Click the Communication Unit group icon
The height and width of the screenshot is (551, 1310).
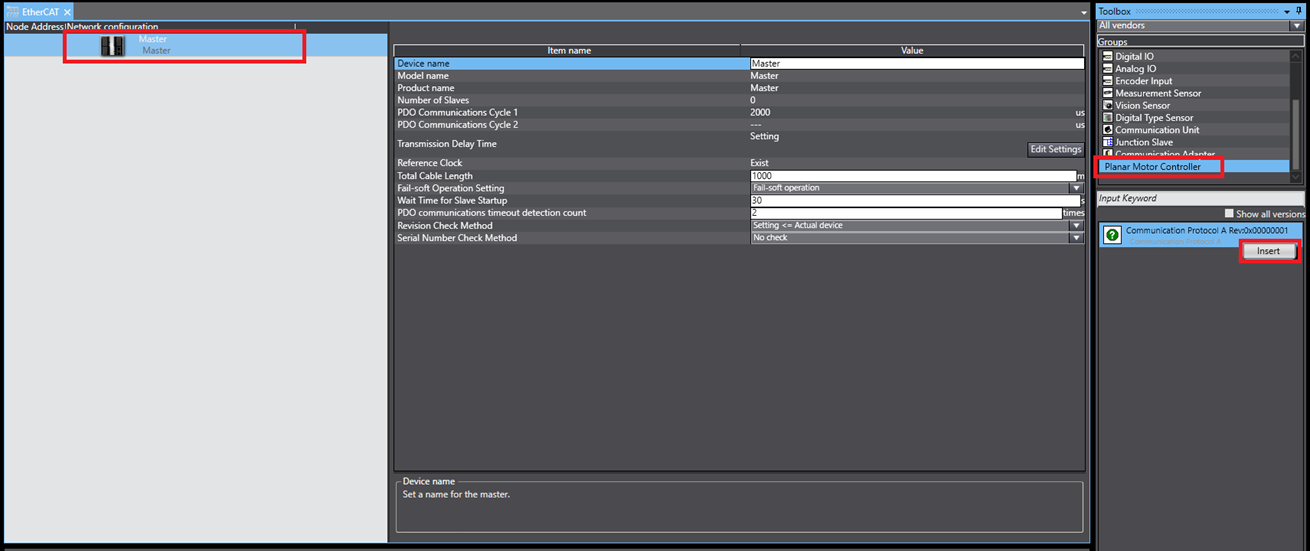[1107, 130]
